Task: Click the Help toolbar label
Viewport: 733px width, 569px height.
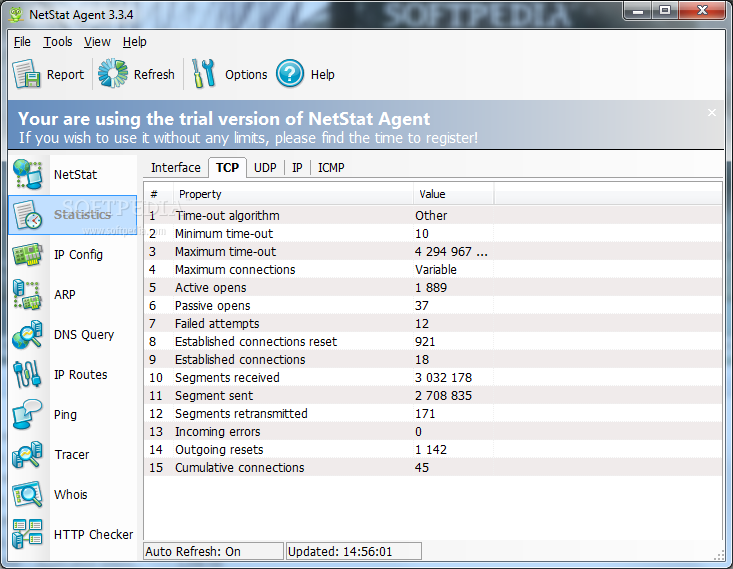Action: (323, 74)
